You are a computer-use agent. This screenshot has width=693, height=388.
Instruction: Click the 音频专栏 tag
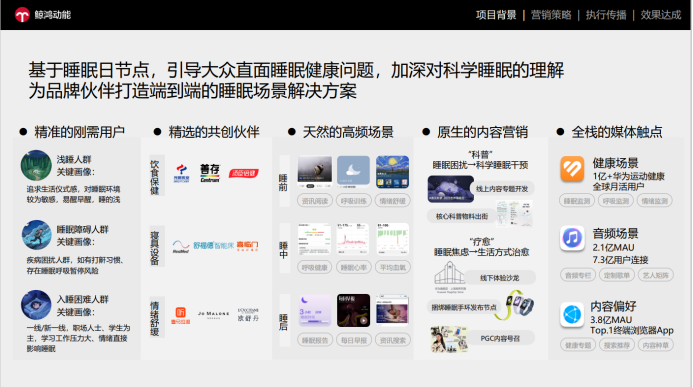(578, 275)
